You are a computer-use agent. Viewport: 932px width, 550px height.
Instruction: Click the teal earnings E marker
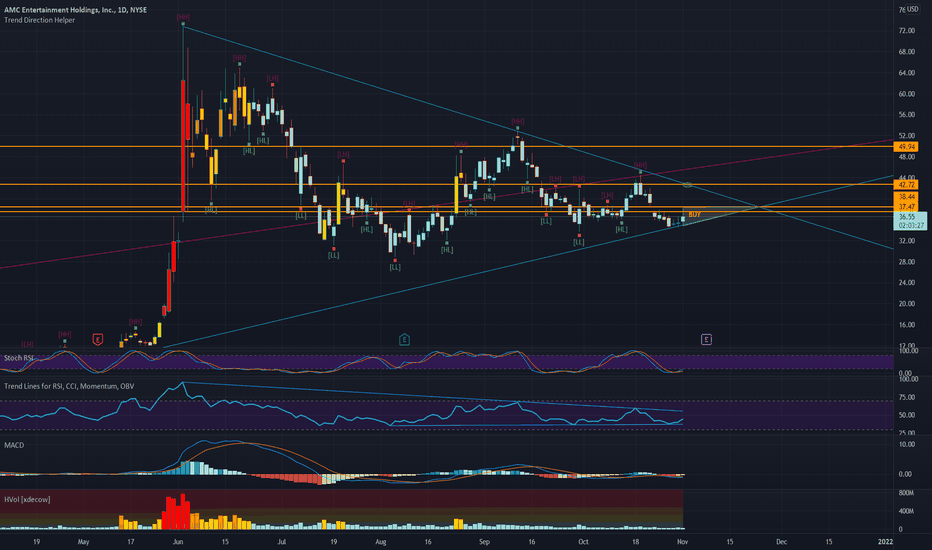(x=404, y=340)
